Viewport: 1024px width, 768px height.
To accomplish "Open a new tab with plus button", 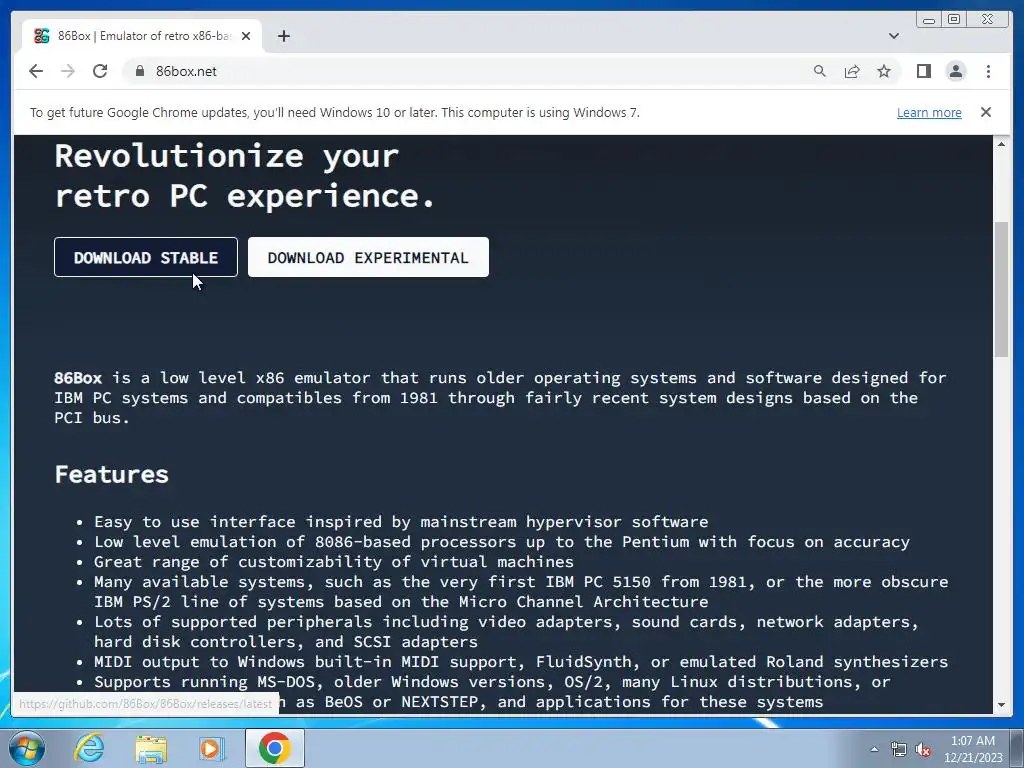I will point(283,36).
